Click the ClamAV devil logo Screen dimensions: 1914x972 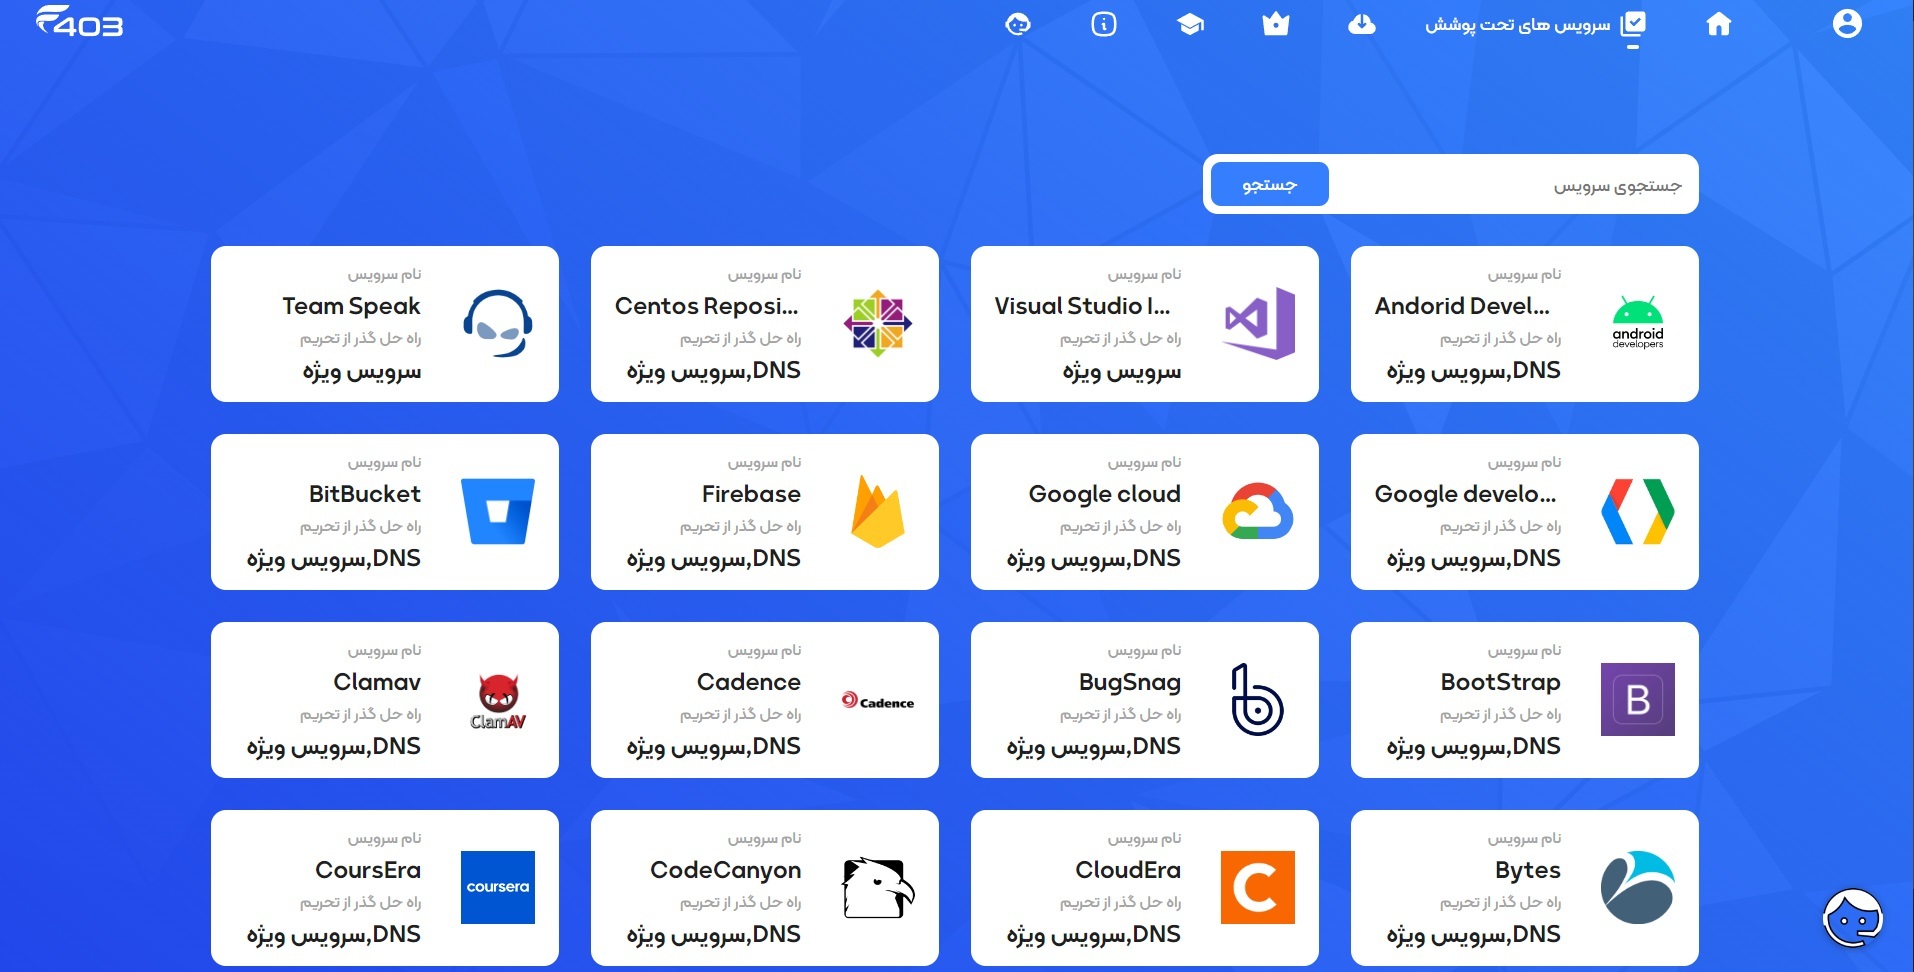point(498,701)
